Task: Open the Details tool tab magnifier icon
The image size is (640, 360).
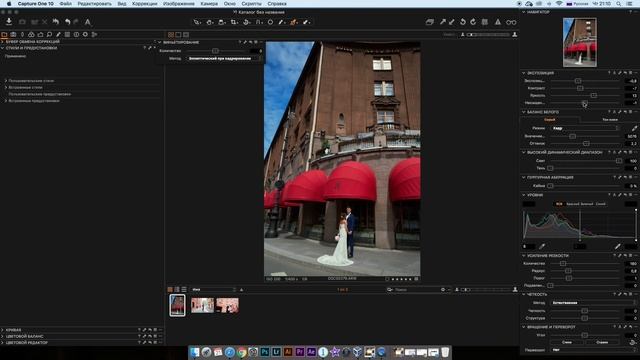Action: pyautogui.click(x=49, y=35)
